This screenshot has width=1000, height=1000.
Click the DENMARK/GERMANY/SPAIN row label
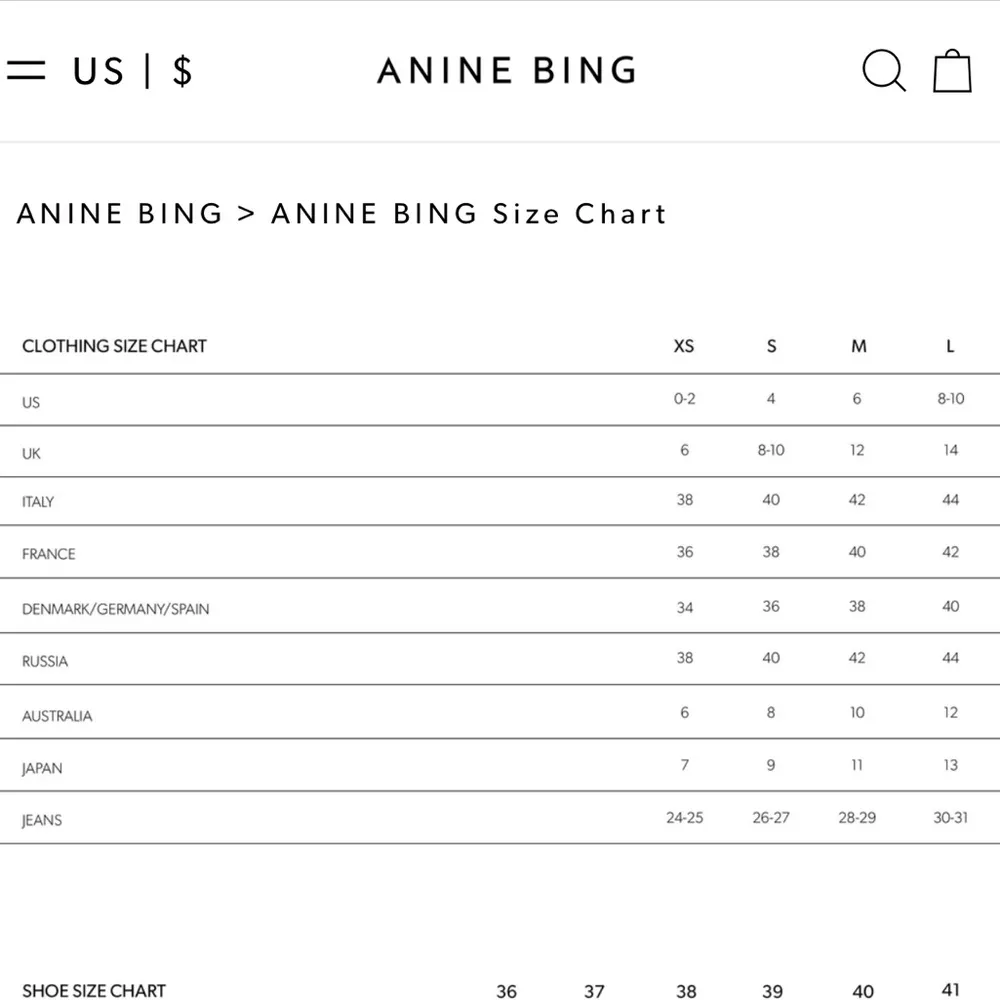(x=116, y=608)
